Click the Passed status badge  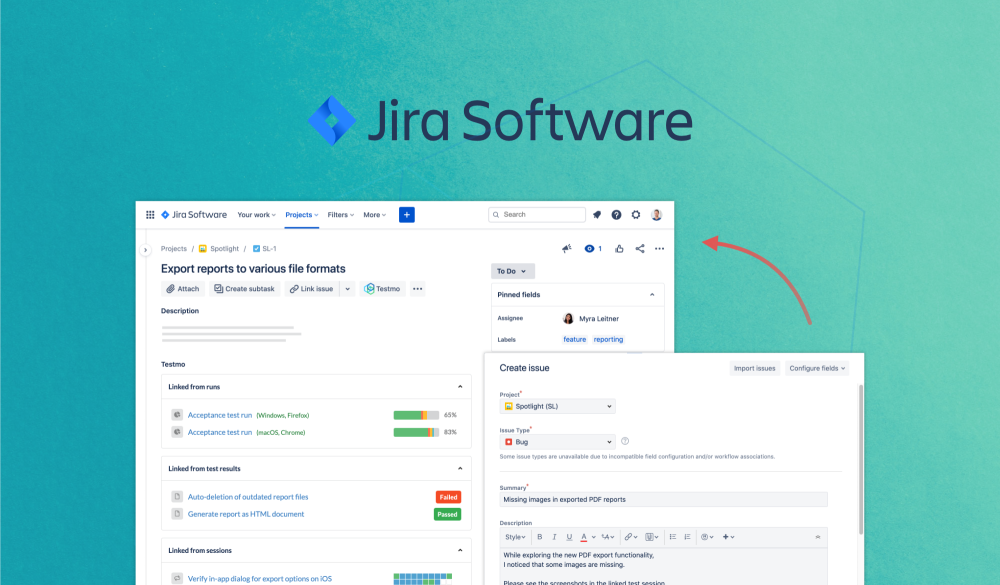point(447,514)
